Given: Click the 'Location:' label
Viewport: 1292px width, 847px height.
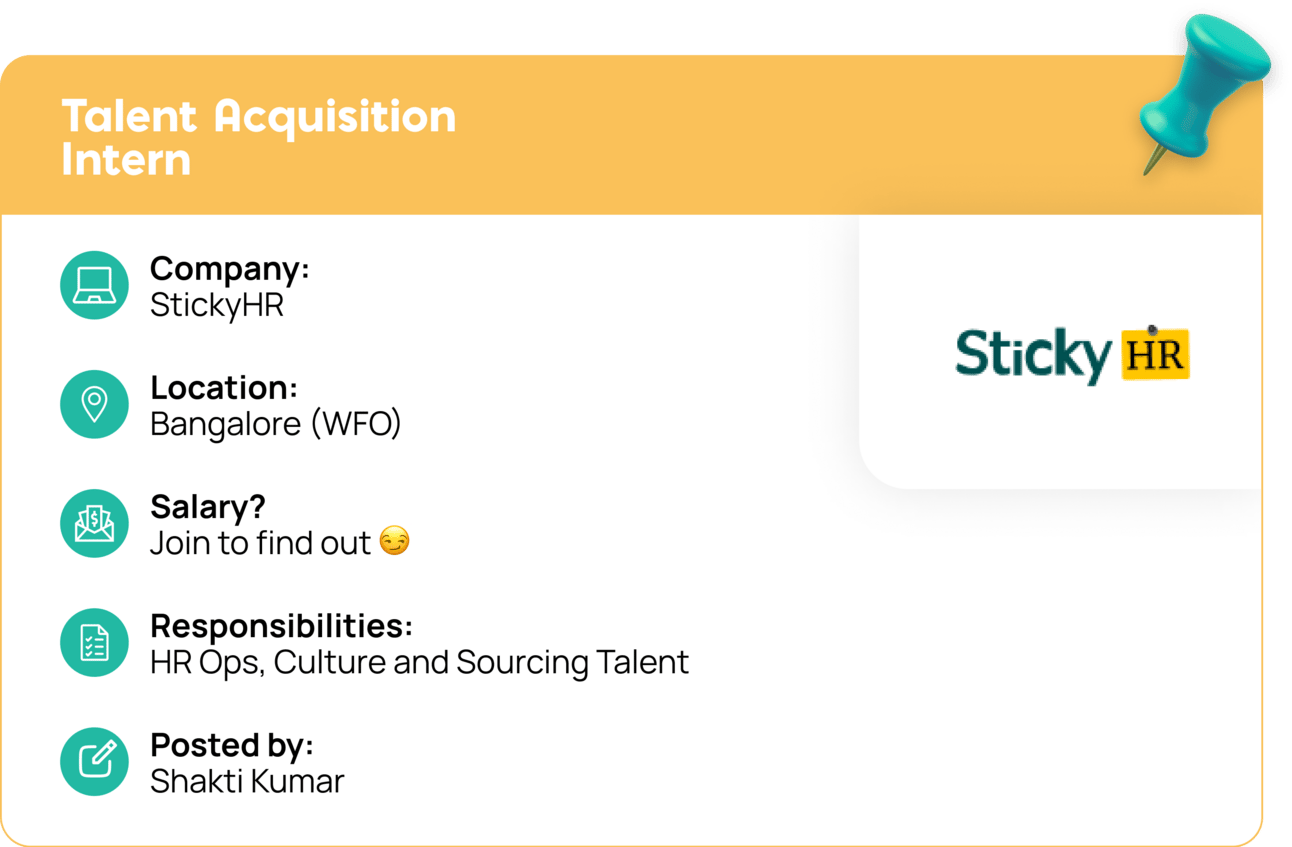Looking at the screenshot, I should [x=223, y=387].
